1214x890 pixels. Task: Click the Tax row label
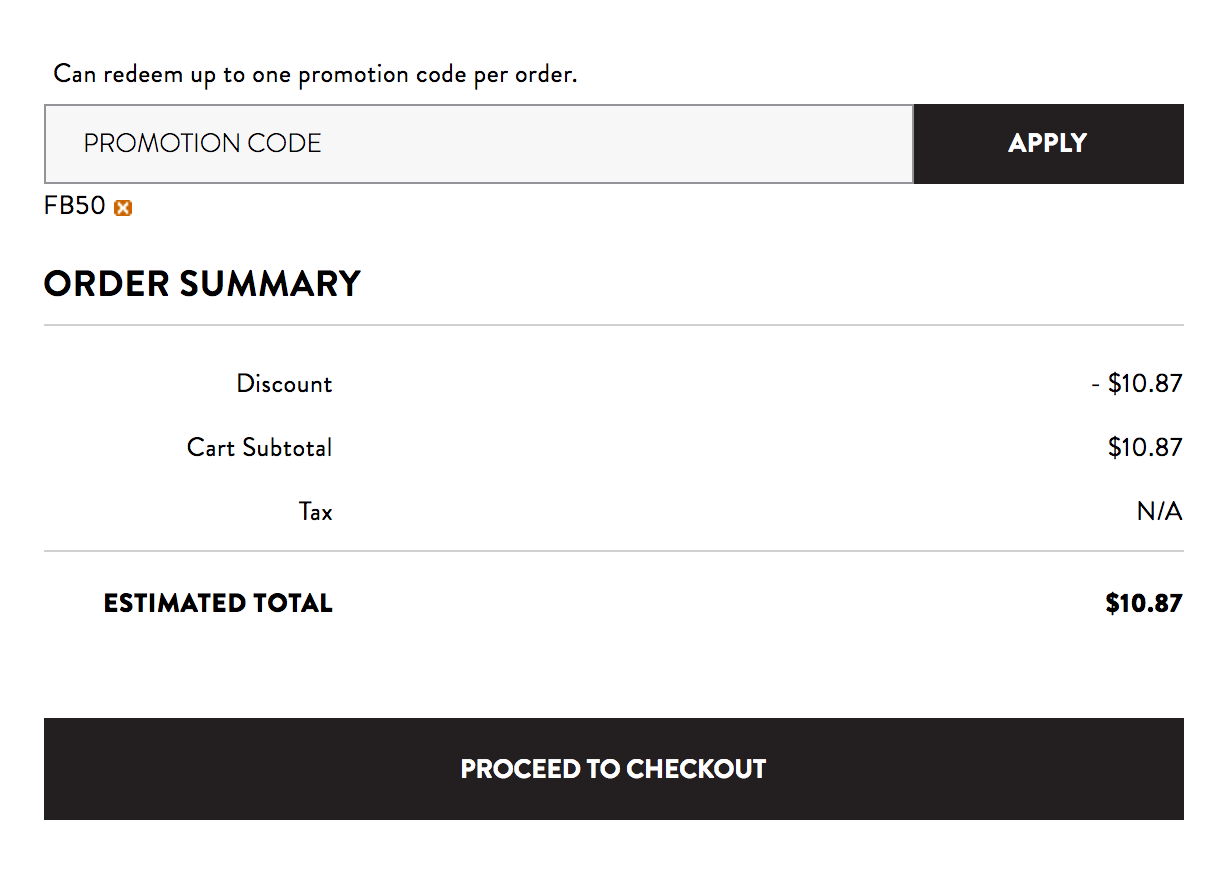click(316, 512)
